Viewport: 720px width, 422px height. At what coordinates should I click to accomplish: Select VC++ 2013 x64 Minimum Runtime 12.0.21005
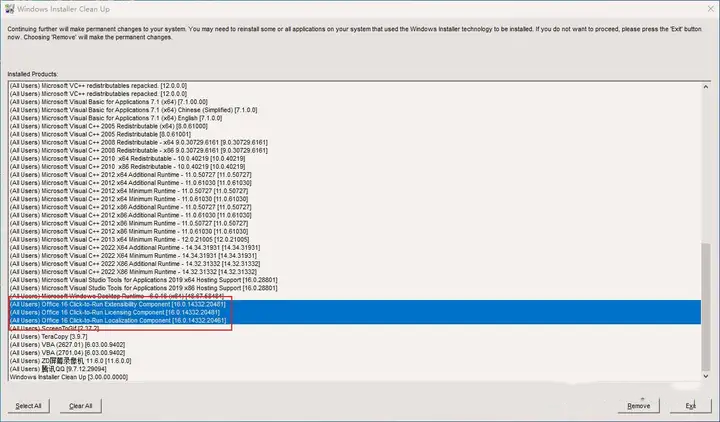point(129,240)
